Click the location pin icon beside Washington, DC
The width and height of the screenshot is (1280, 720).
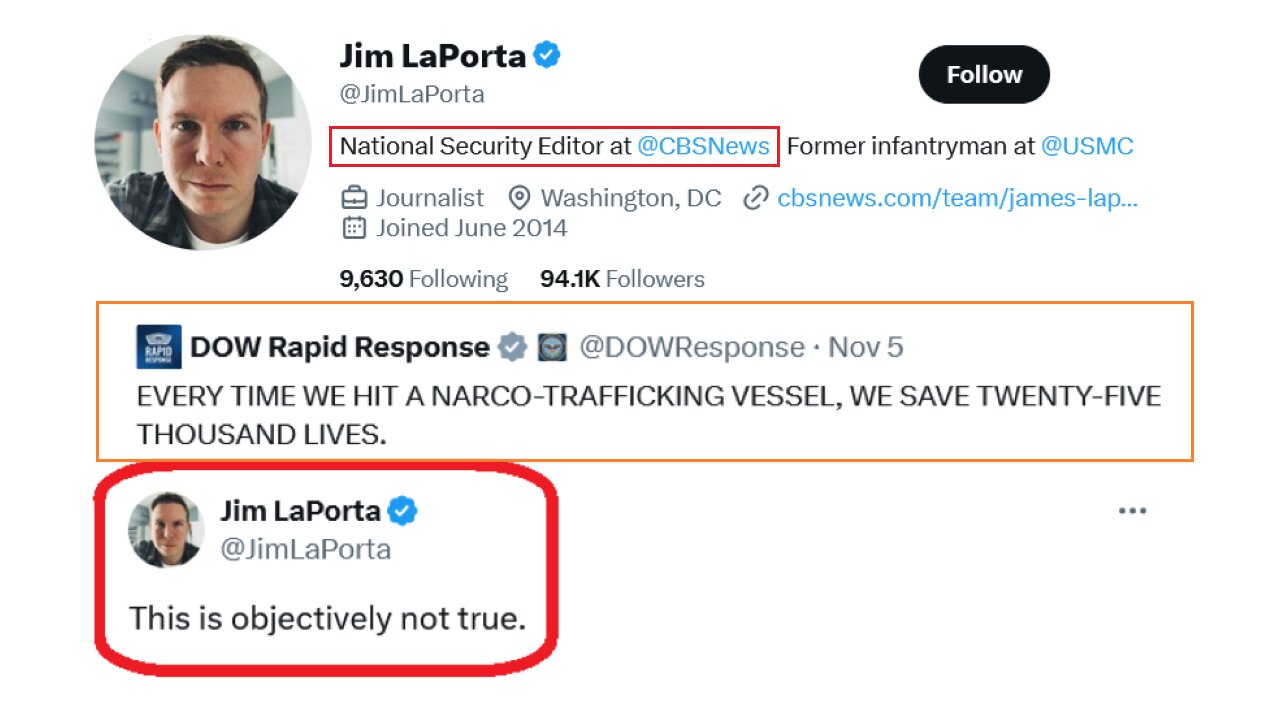click(518, 197)
